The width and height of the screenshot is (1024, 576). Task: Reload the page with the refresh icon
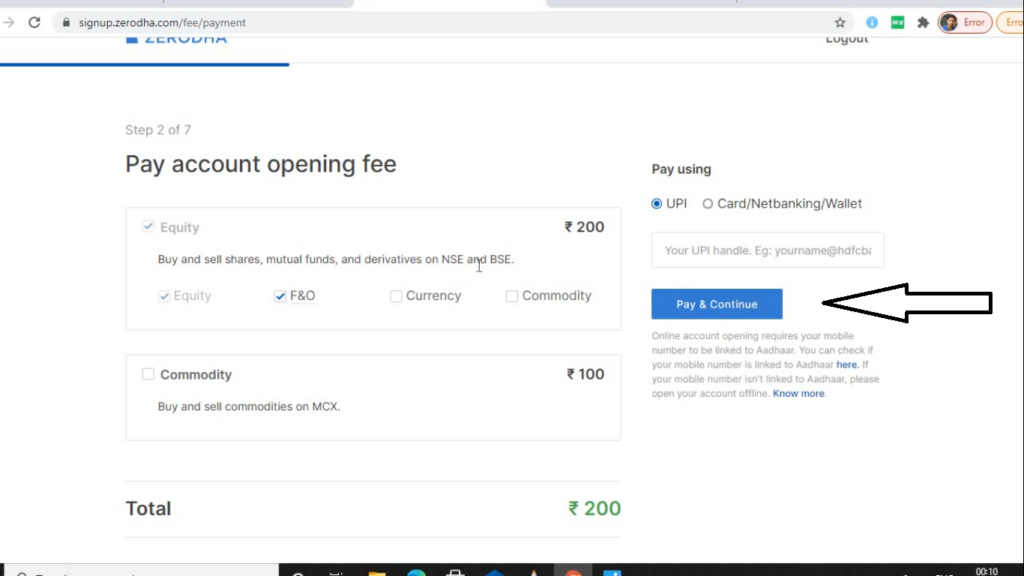(35, 22)
